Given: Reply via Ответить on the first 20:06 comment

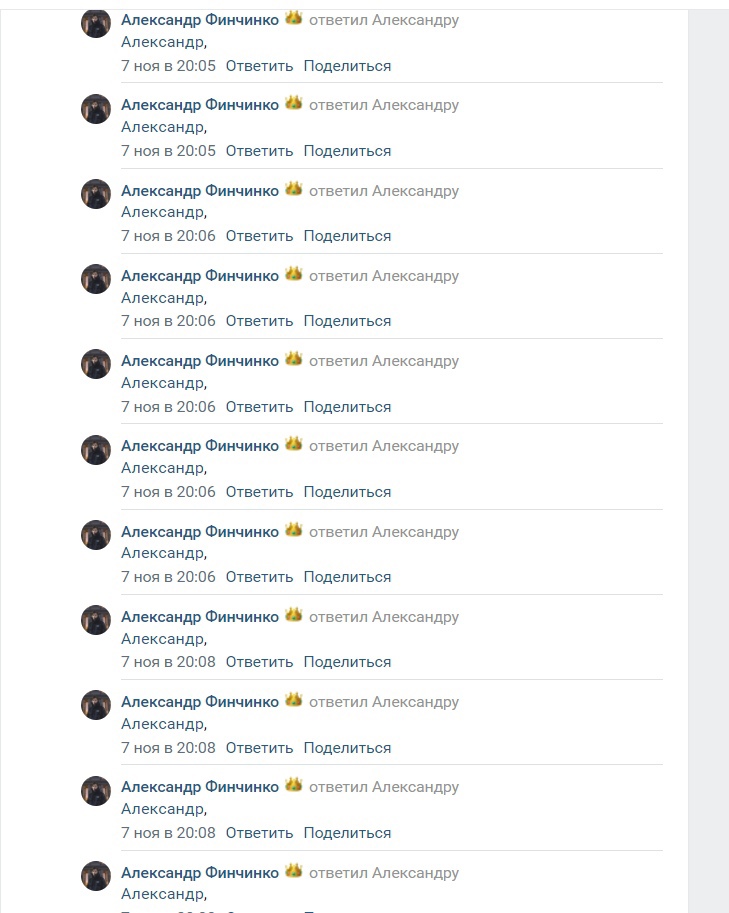Looking at the screenshot, I should tap(259, 236).
